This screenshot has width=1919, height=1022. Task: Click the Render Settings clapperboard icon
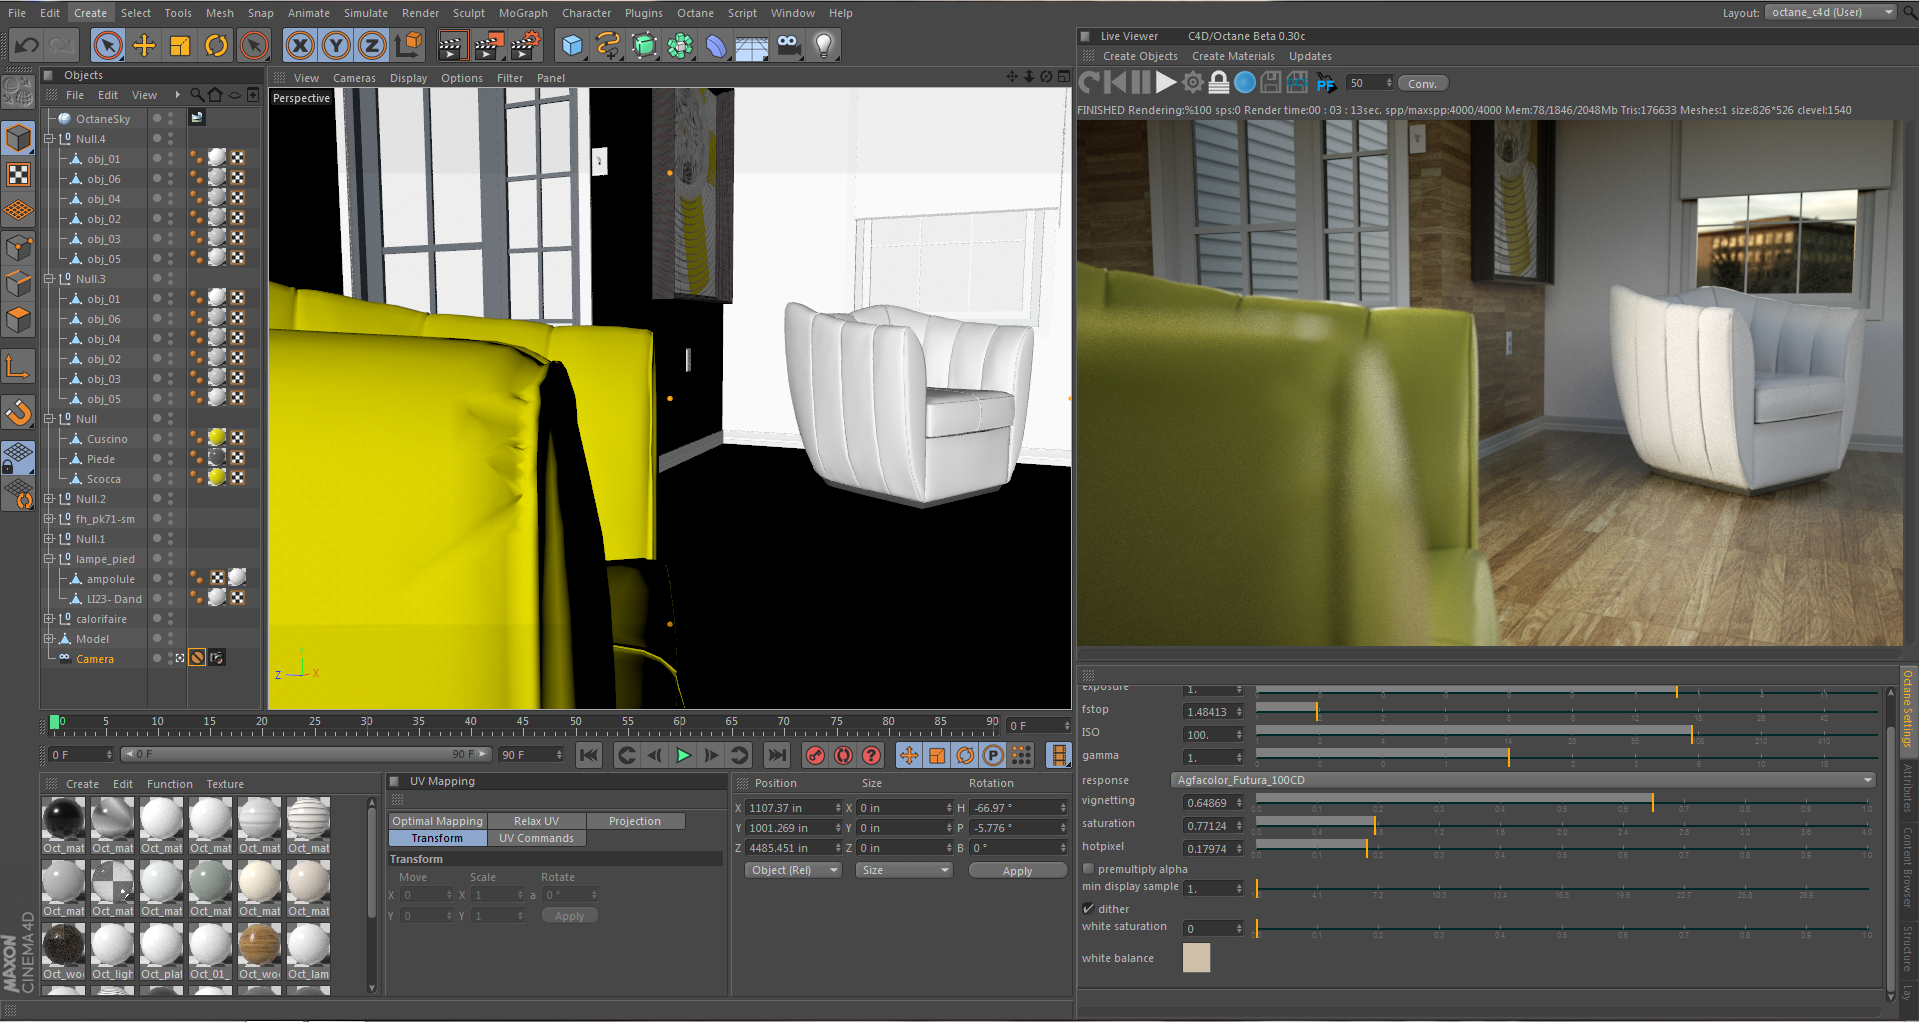click(525, 46)
